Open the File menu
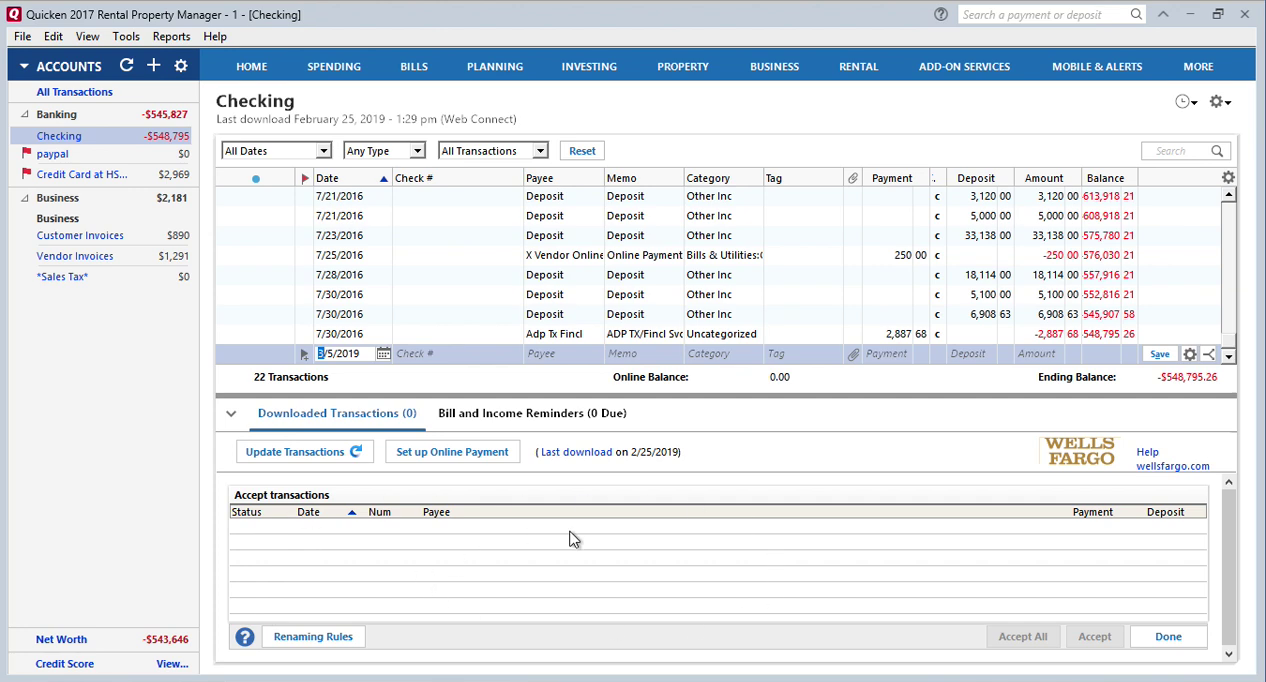This screenshot has height=682, width=1266. tap(22, 36)
